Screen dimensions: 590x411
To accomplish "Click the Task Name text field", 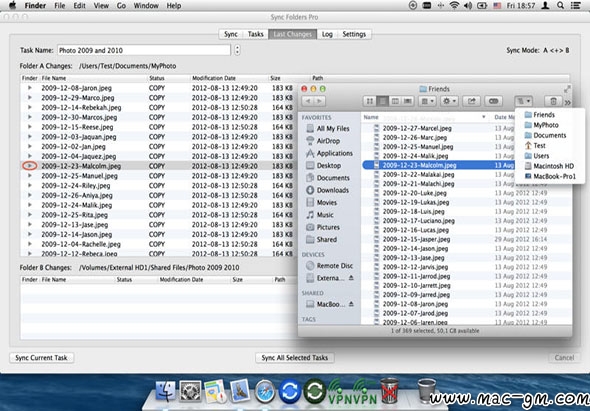I will tap(144, 50).
